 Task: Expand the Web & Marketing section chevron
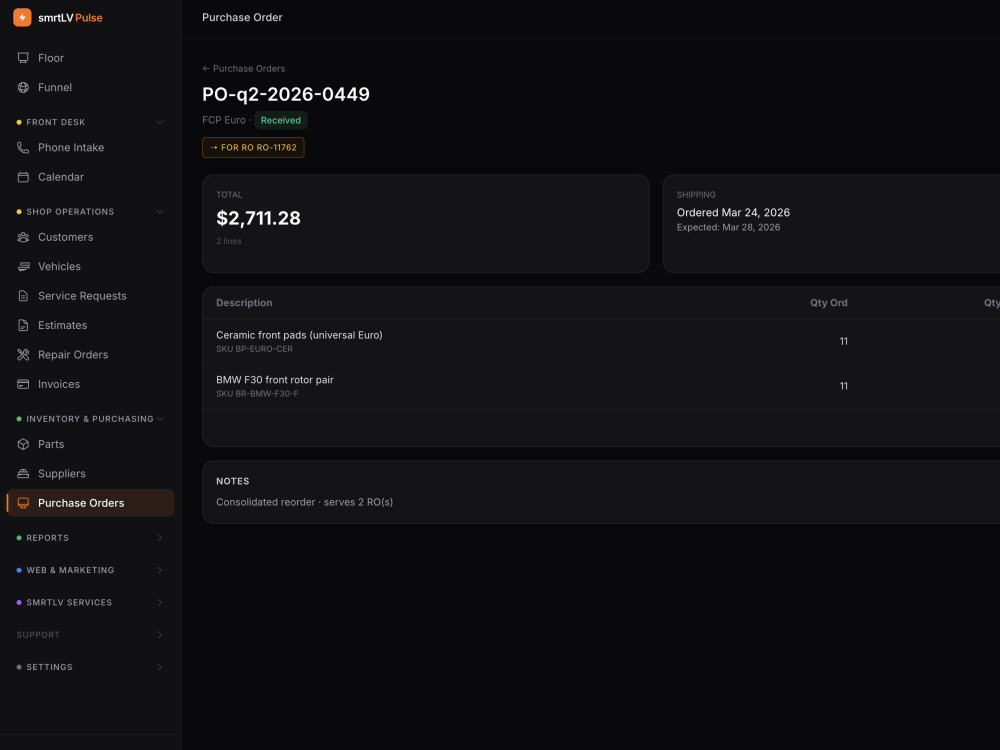pos(159,570)
